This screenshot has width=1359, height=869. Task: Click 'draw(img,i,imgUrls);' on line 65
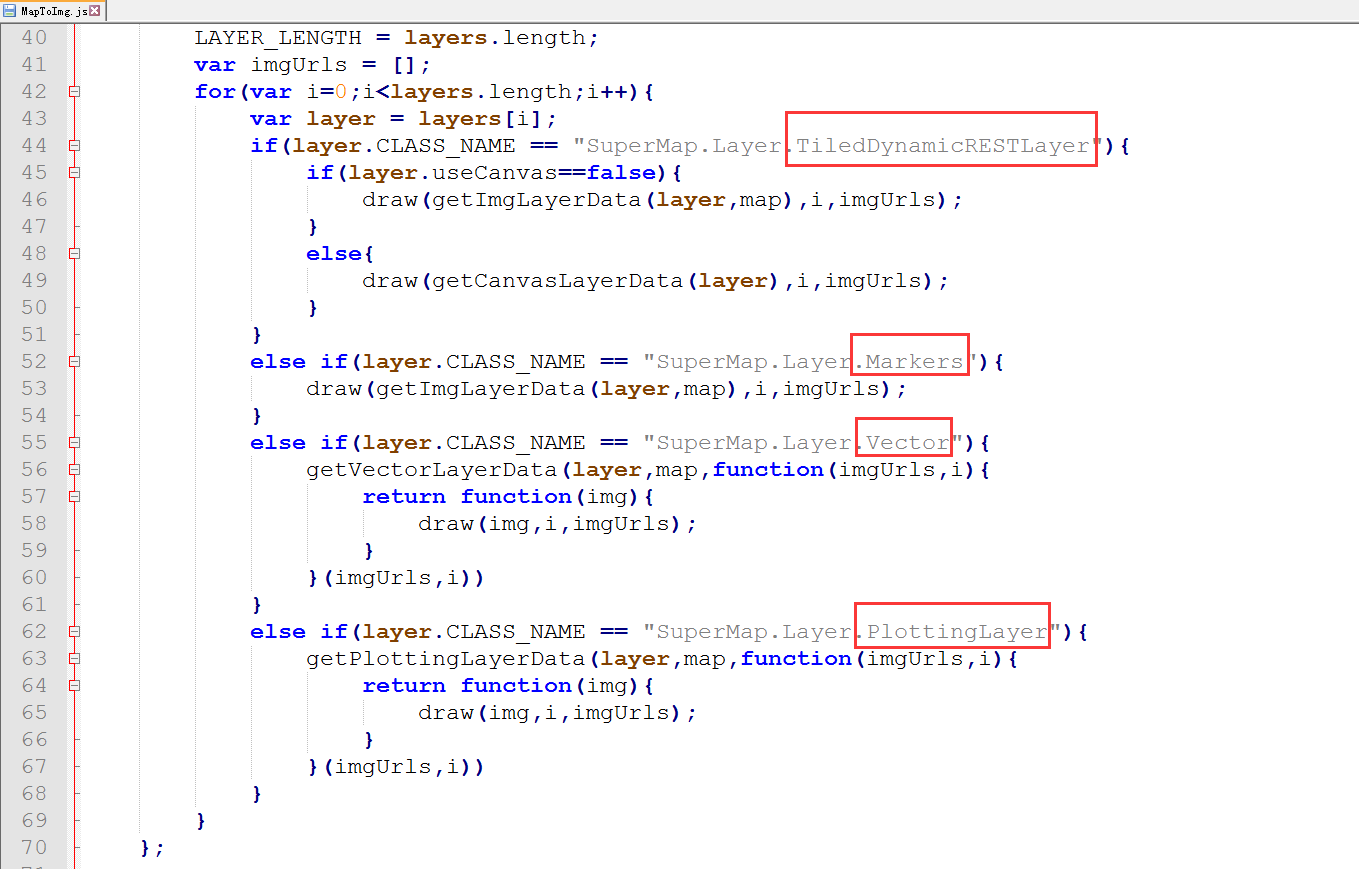click(x=557, y=713)
